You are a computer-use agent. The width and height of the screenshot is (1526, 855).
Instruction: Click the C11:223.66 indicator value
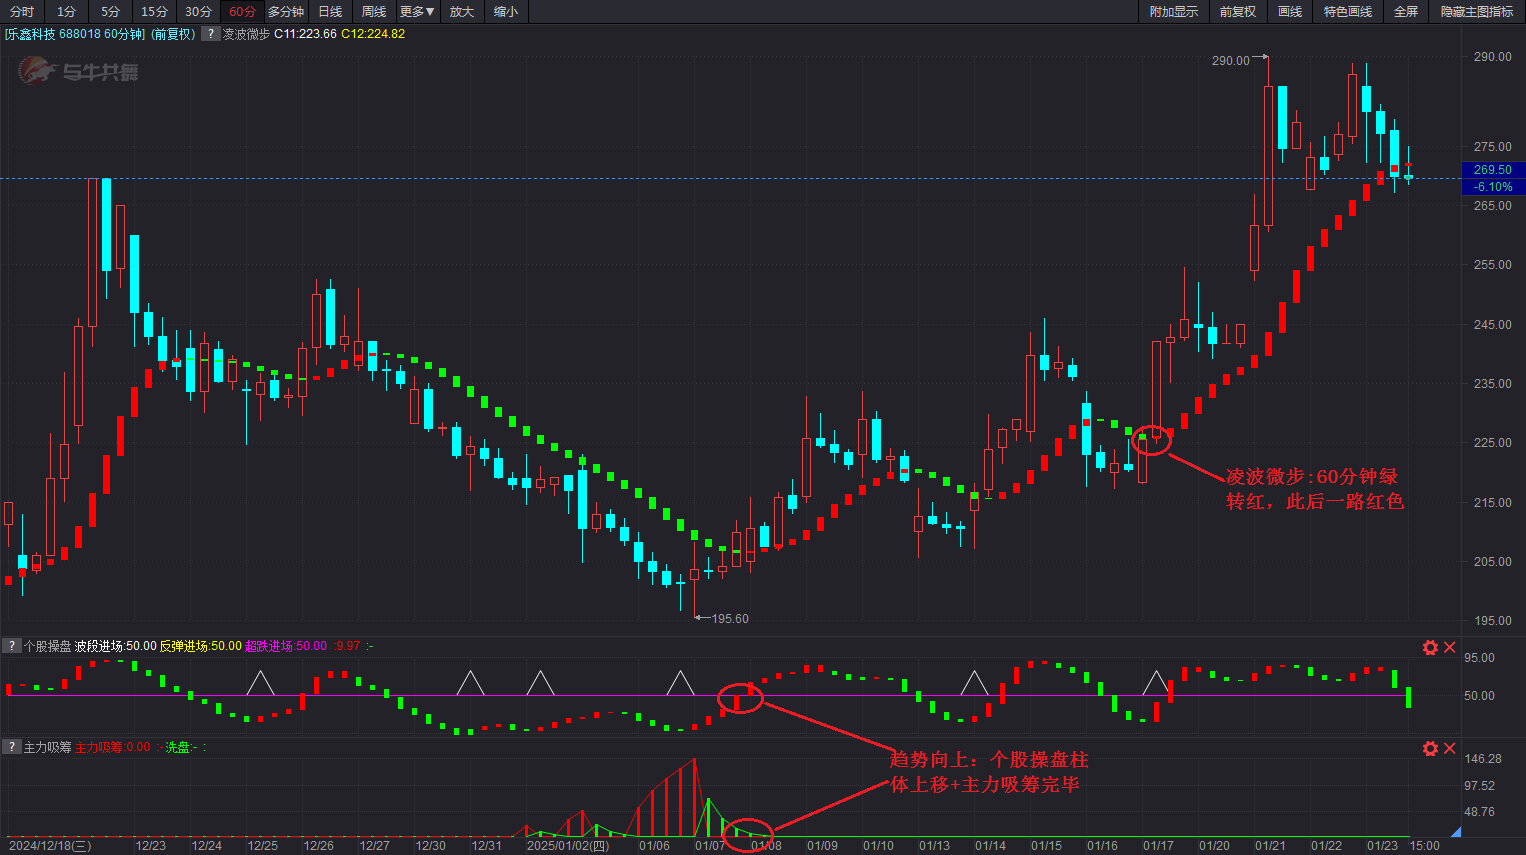[x=305, y=34]
